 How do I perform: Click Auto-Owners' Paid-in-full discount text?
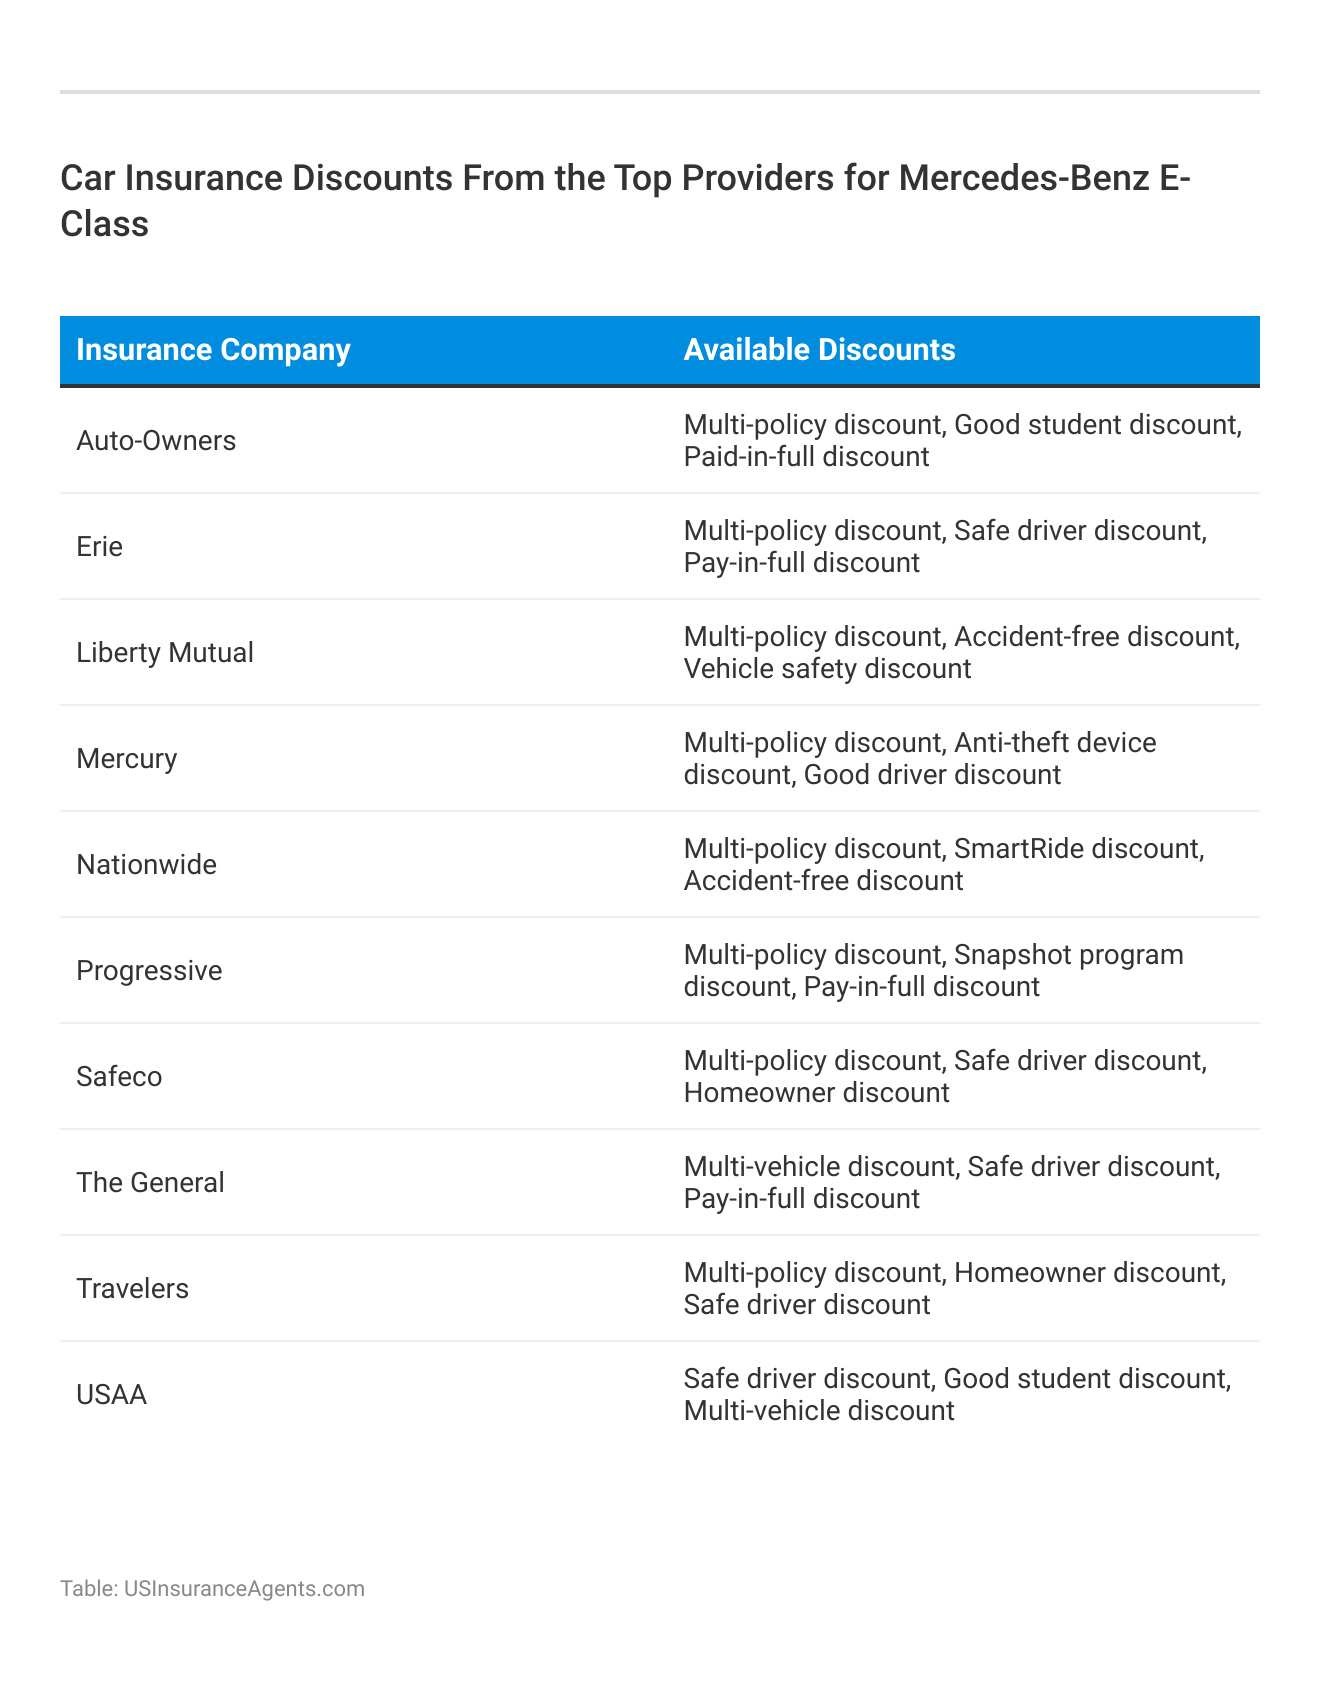click(x=806, y=457)
